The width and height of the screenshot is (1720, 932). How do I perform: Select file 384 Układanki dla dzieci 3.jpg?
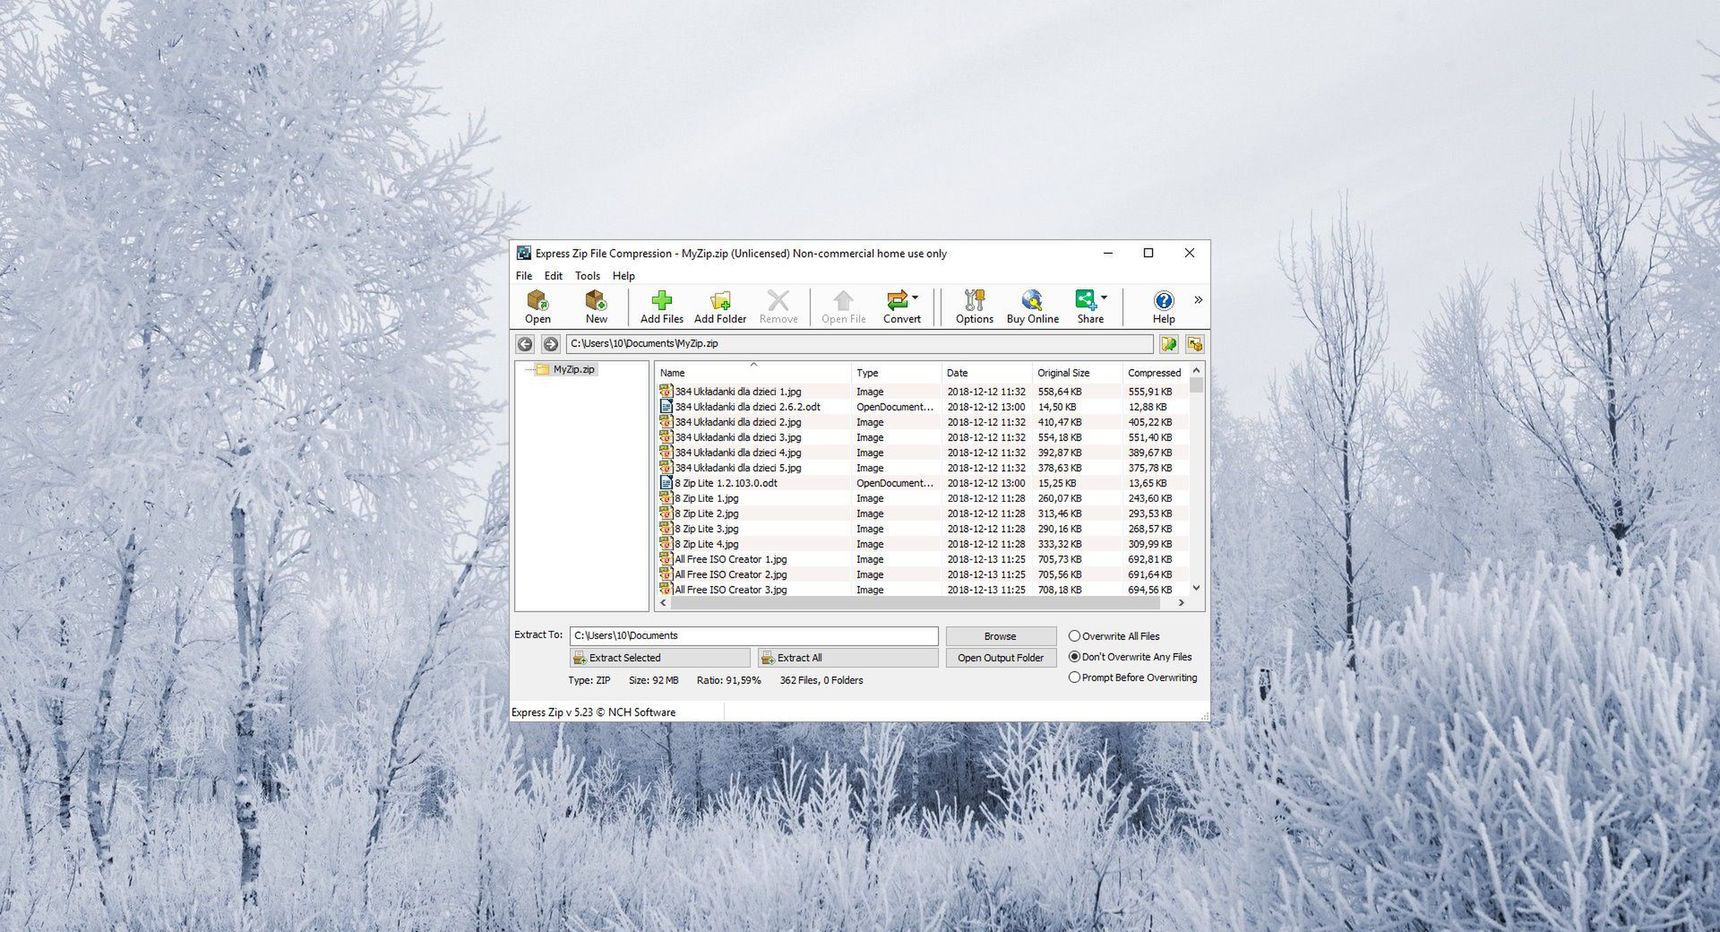(x=738, y=437)
